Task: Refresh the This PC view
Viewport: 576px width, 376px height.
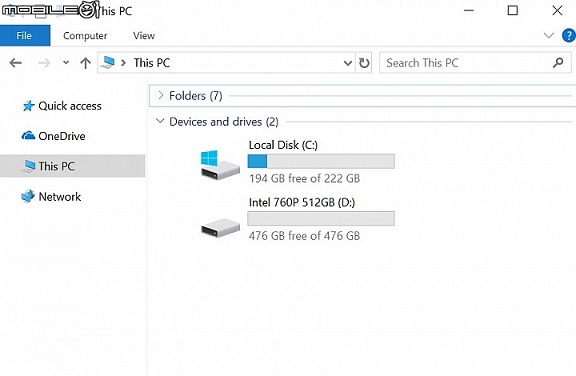Action: tap(364, 63)
